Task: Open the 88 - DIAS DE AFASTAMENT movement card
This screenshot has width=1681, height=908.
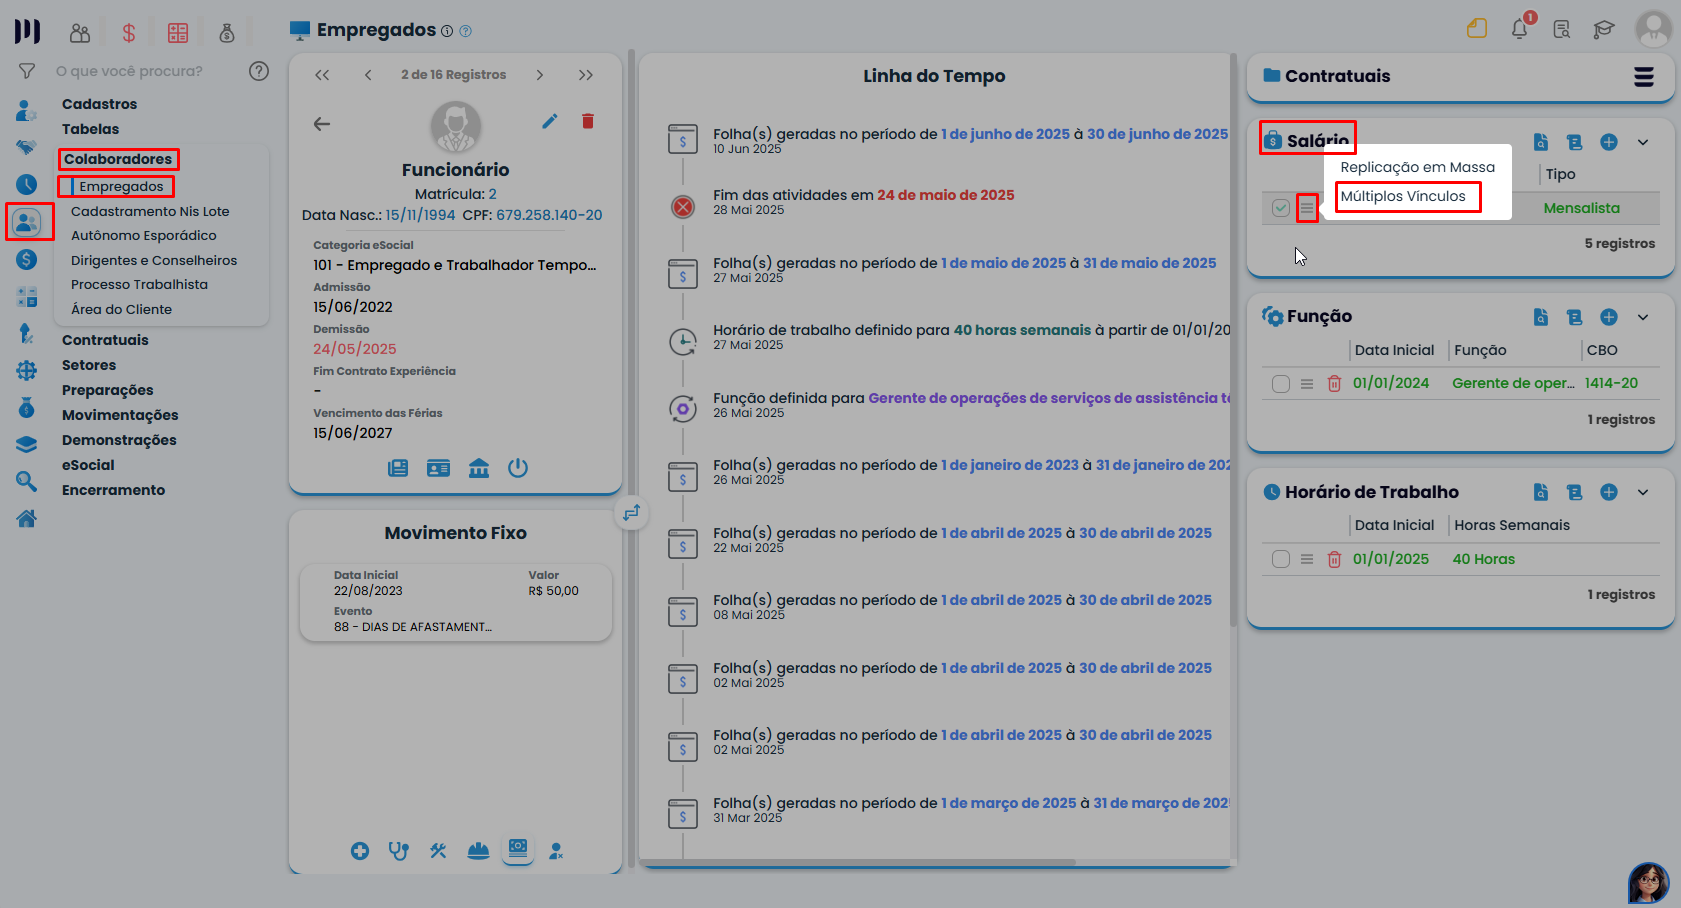Action: click(456, 602)
